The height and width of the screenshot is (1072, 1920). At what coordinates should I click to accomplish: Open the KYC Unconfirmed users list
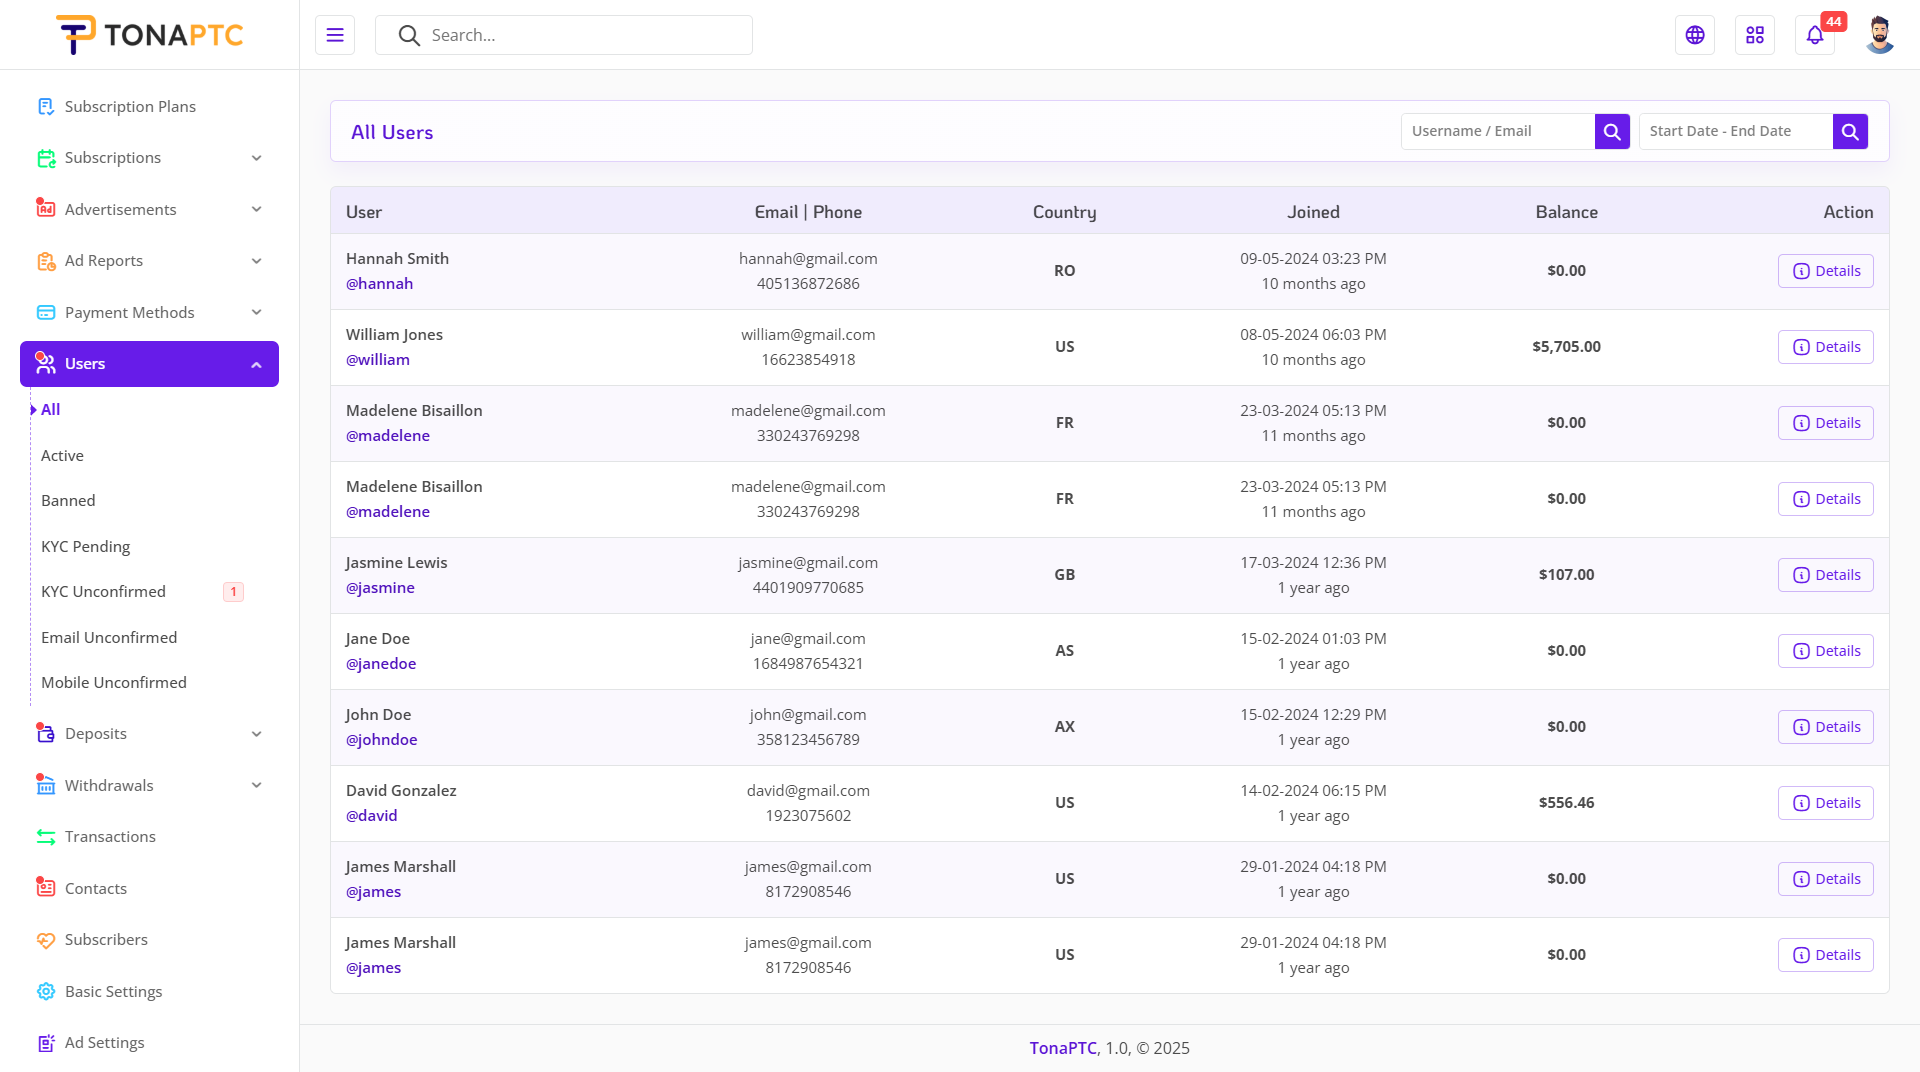click(x=103, y=591)
